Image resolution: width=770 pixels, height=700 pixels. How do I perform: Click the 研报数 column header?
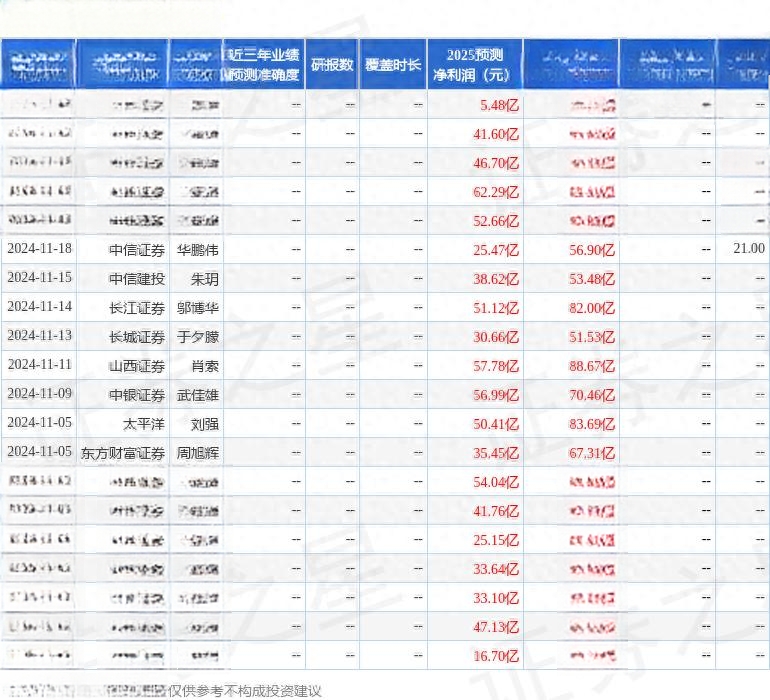pos(332,64)
